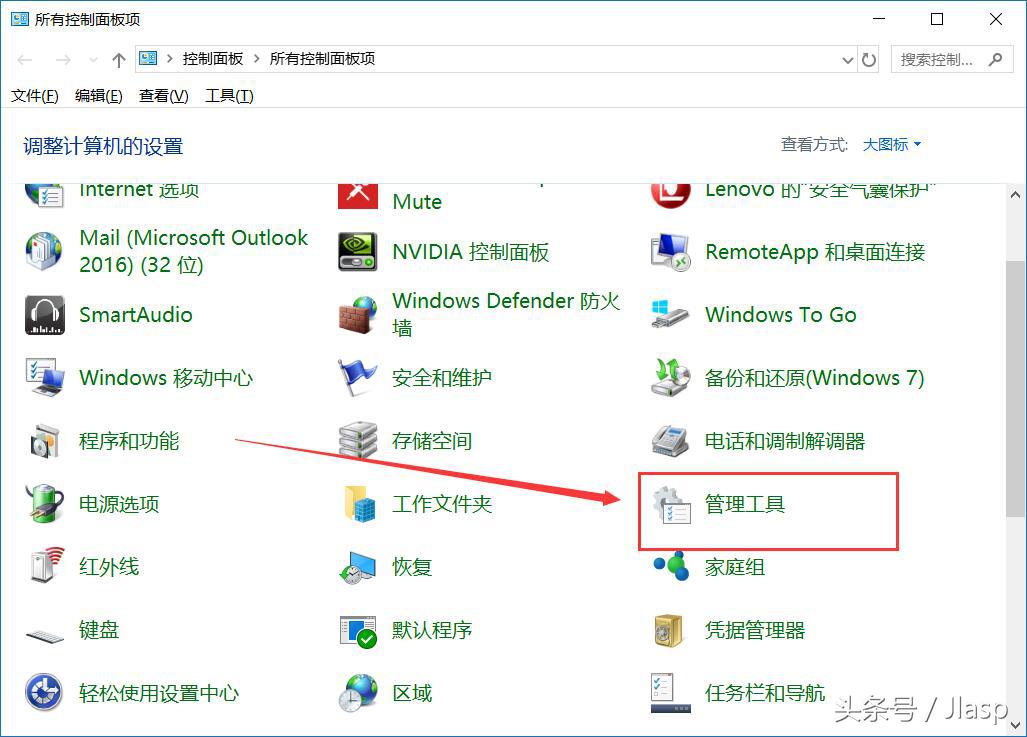Open the Windows To Go icon
This screenshot has height=737, width=1027.
point(671,314)
